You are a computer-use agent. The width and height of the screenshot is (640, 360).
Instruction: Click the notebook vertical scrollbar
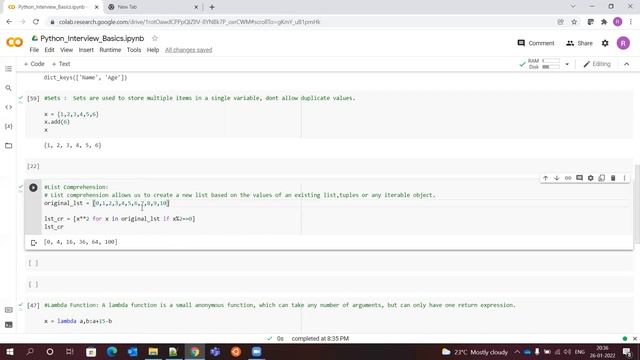point(637,204)
